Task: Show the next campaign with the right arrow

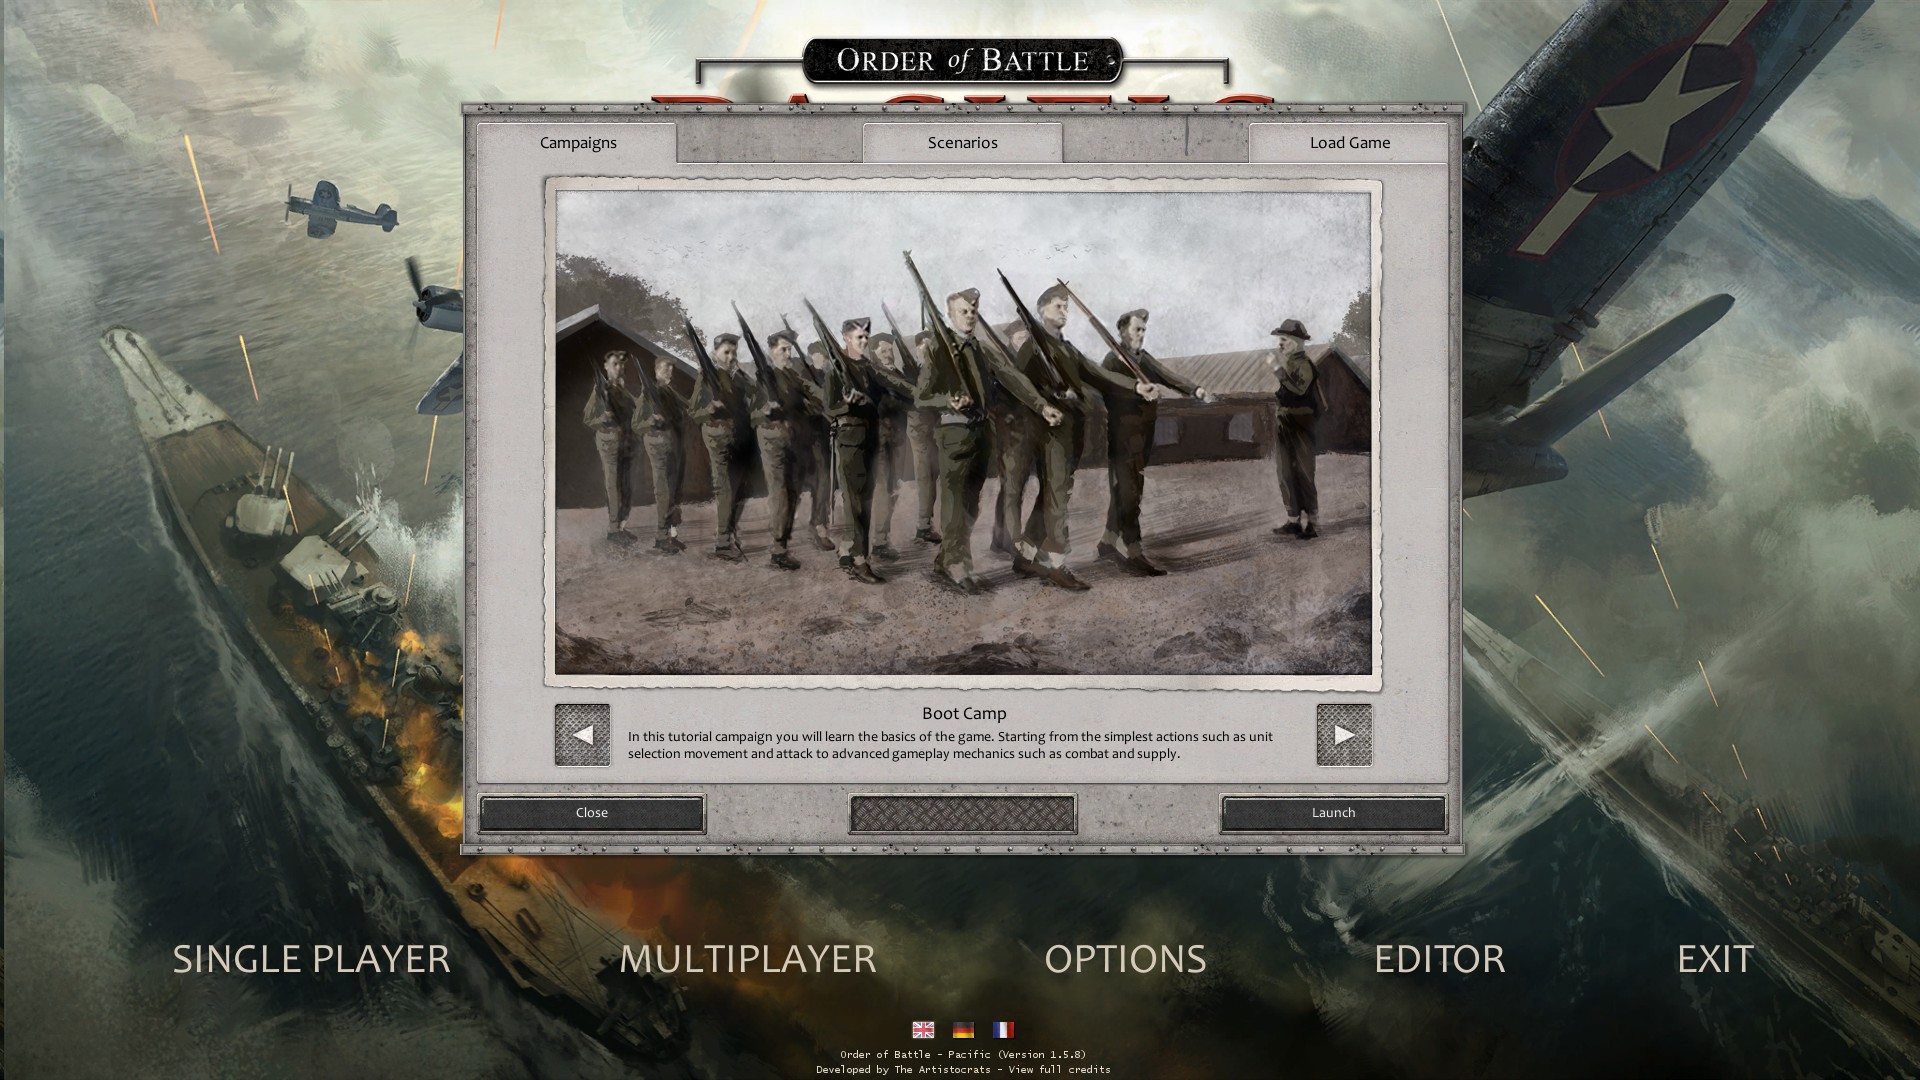Action: pos(1344,735)
